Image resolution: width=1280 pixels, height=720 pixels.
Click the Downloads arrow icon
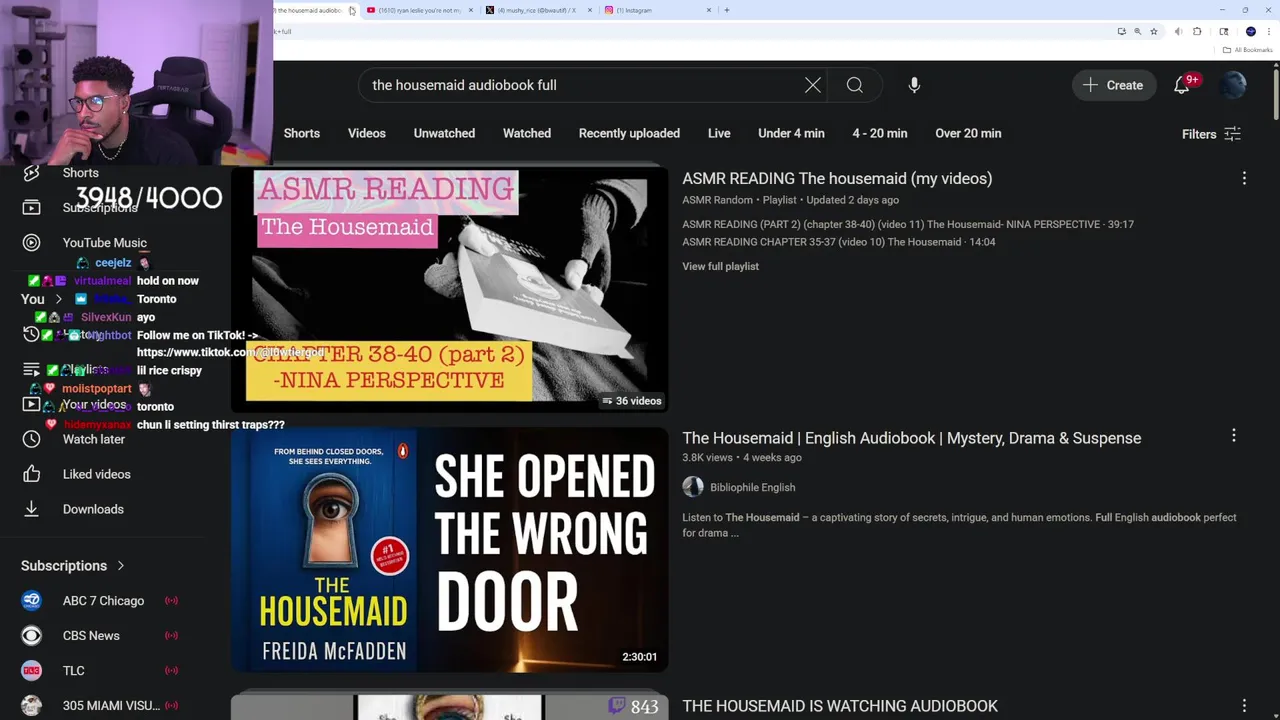click(x=31, y=509)
